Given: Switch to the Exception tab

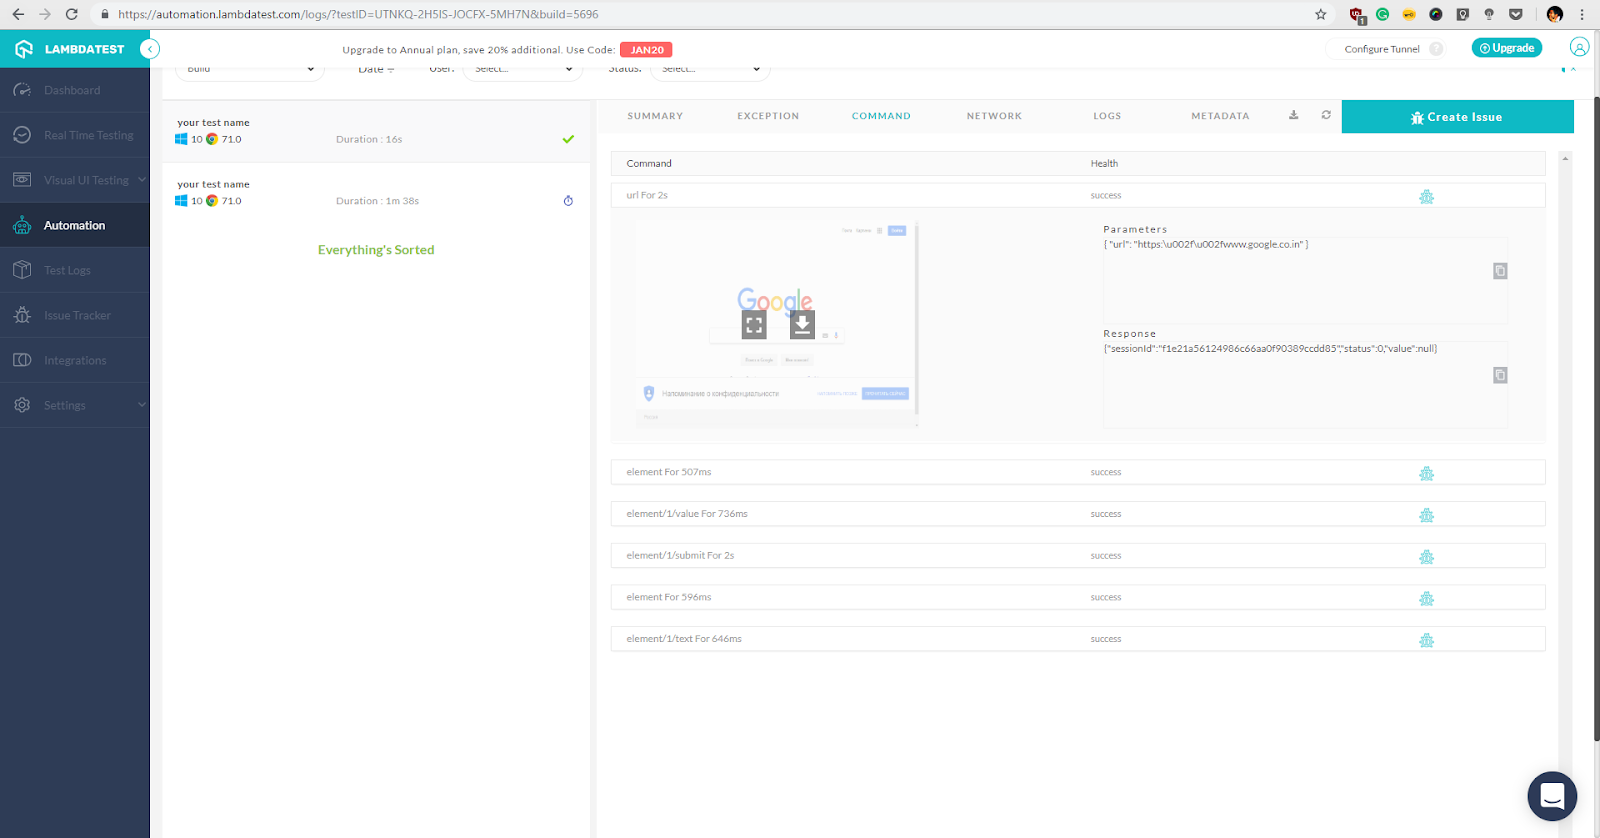Looking at the screenshot, I should (768, 116).
